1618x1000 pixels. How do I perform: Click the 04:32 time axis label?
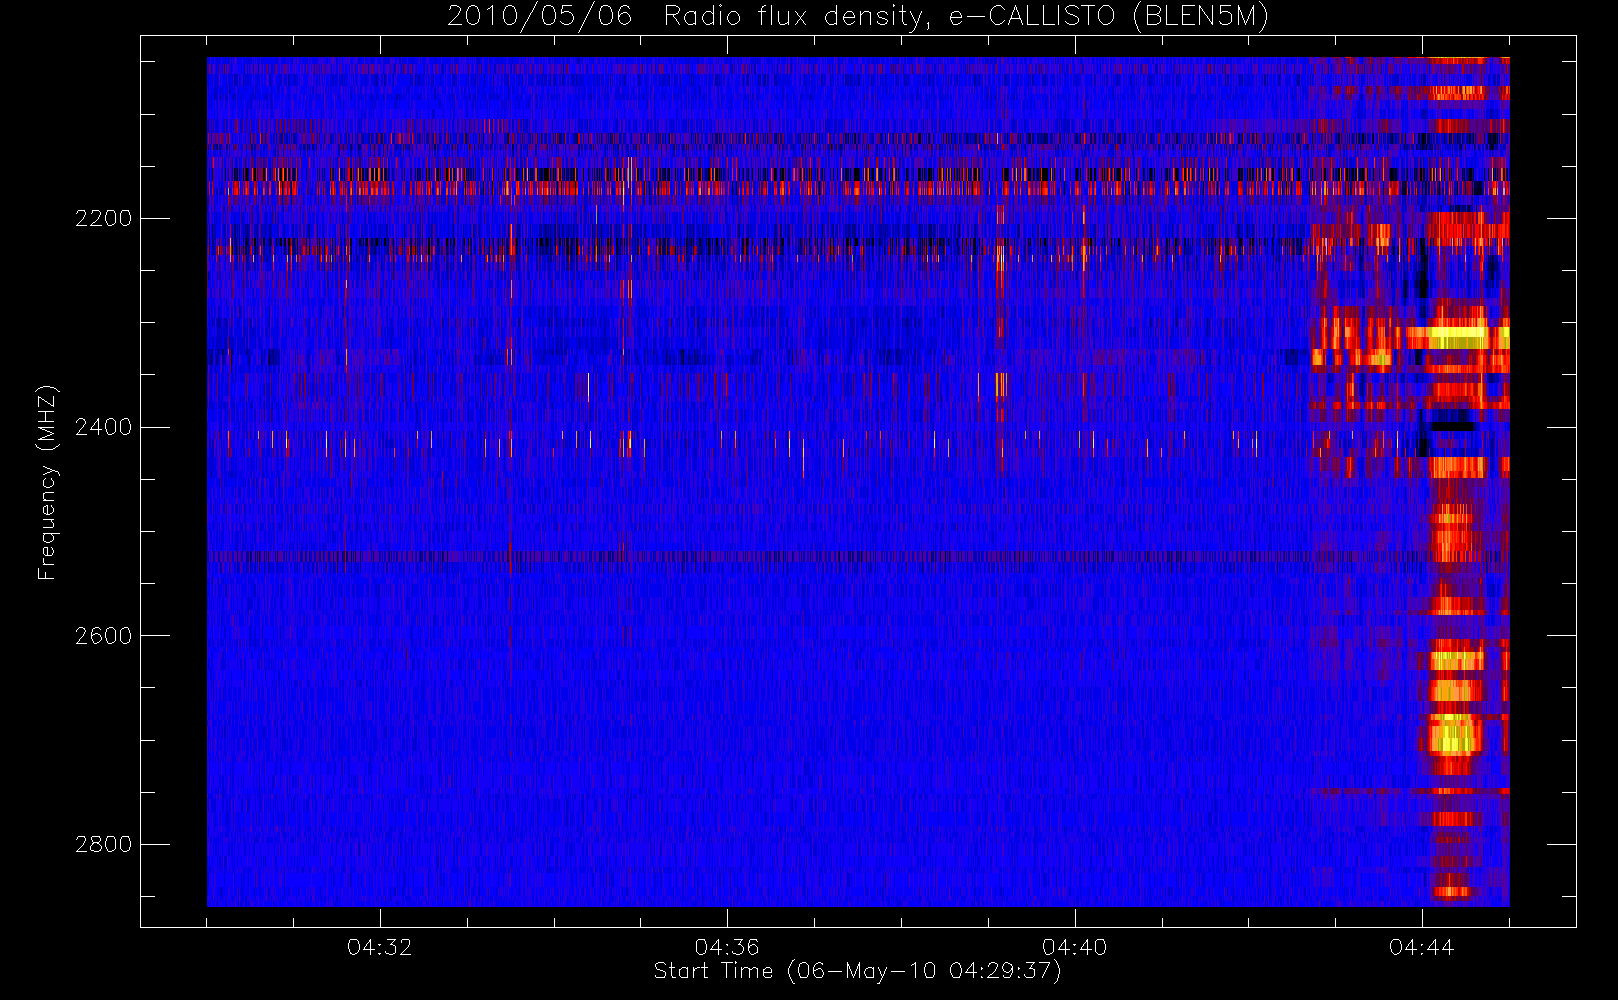tap(380, 947)
